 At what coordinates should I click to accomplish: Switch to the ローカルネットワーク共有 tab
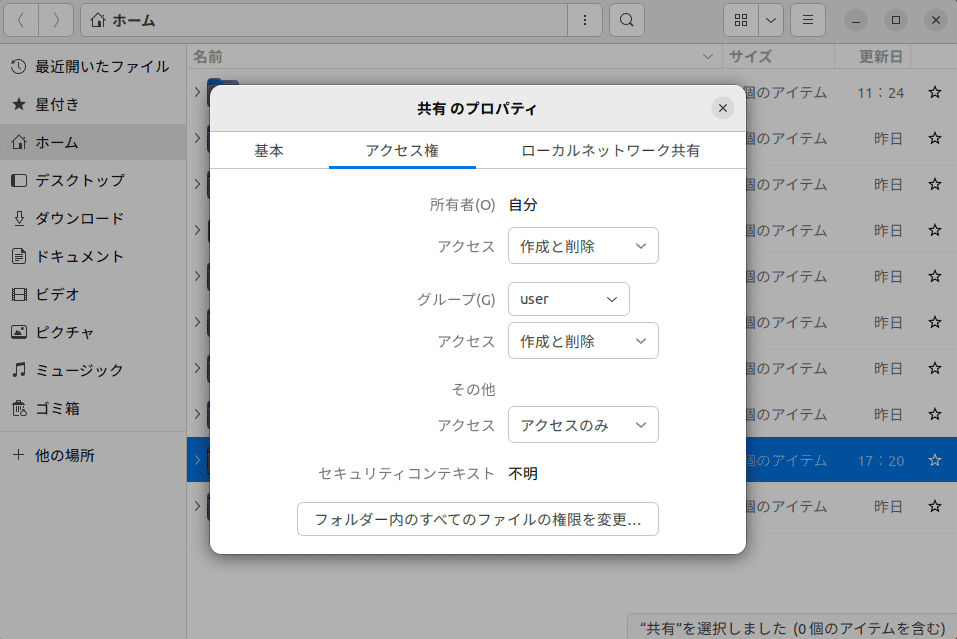pos(610,150)
